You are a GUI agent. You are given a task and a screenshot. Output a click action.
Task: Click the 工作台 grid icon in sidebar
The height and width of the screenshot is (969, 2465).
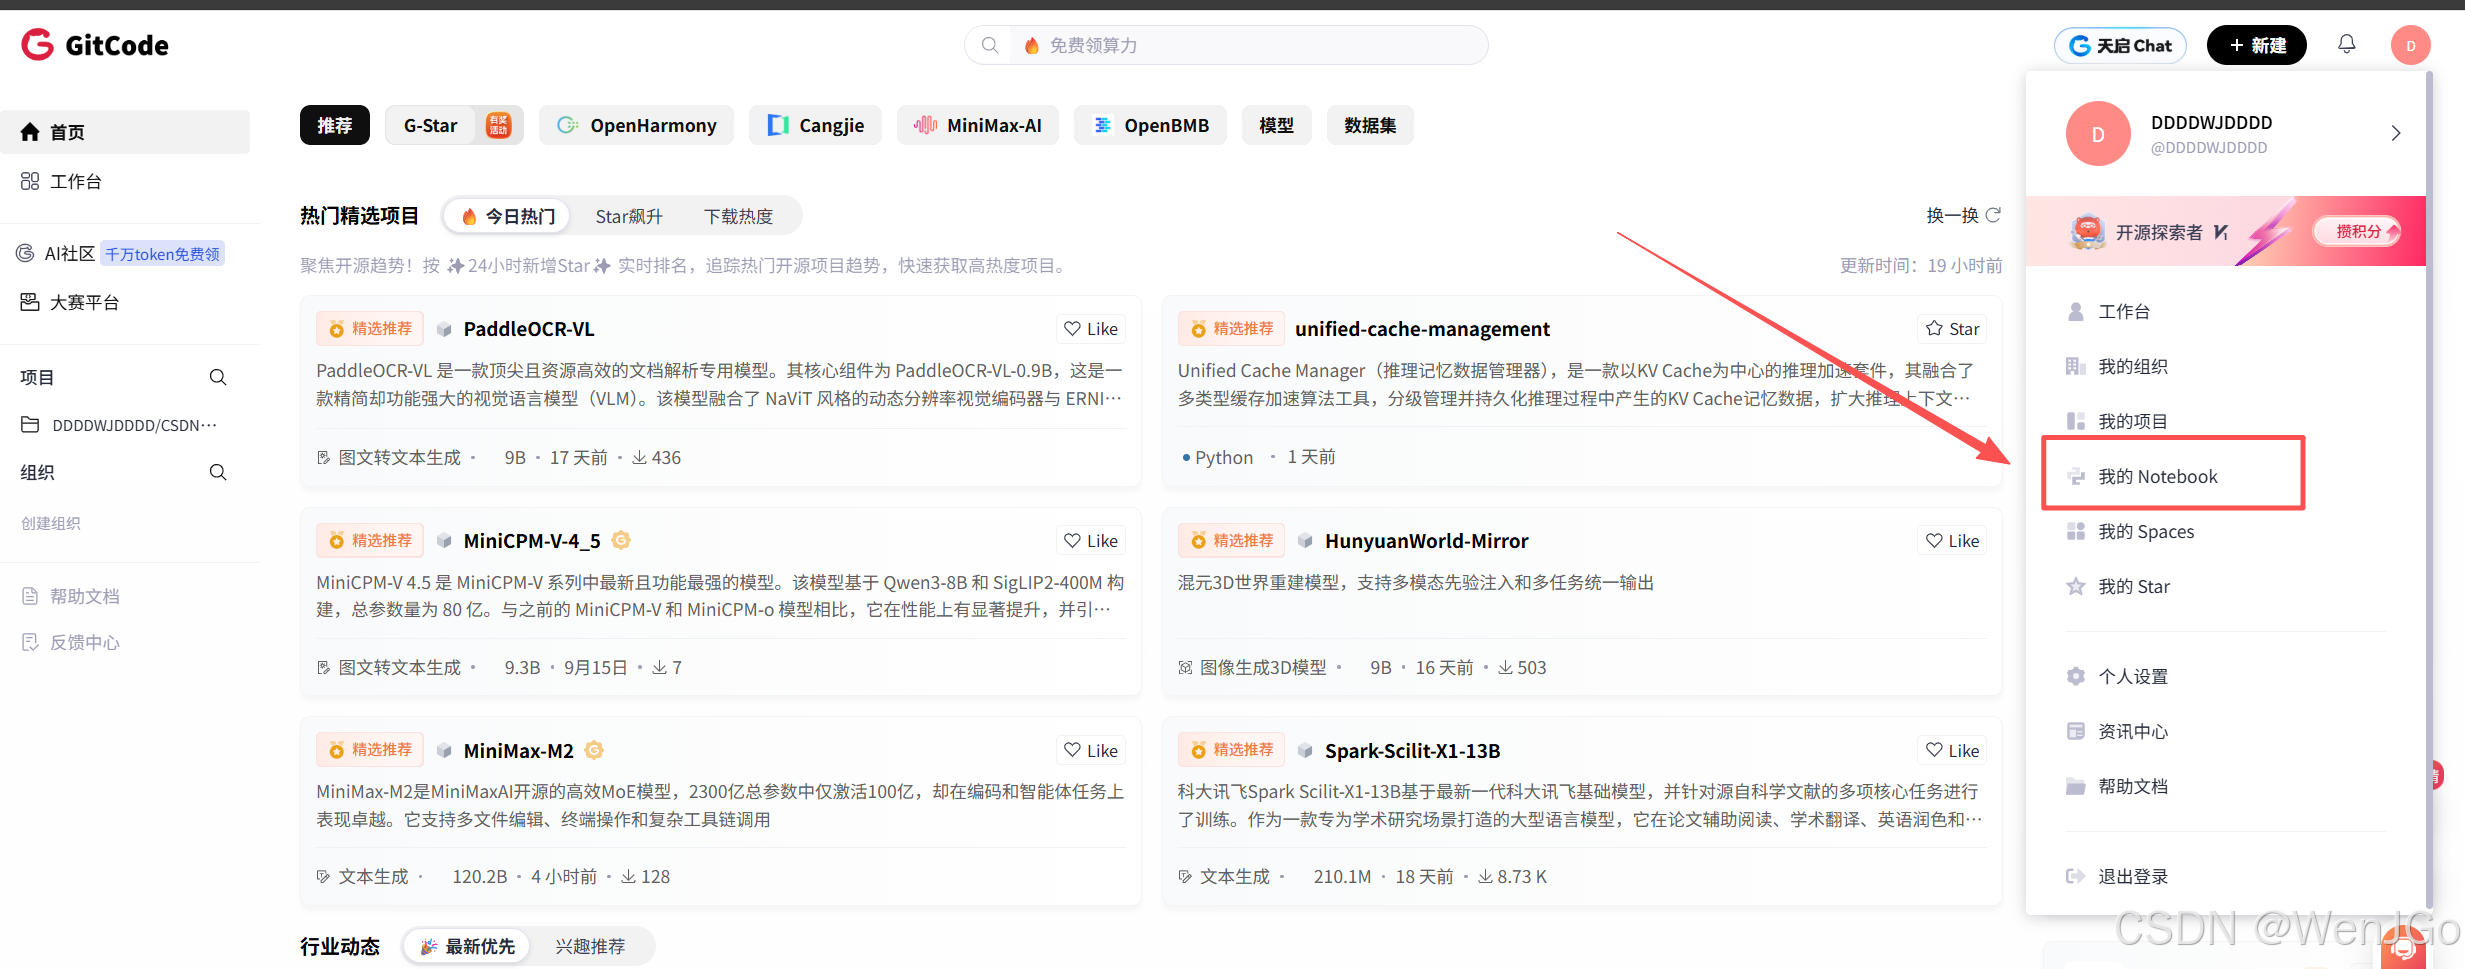pyautogui.click(x=30, y=181)
